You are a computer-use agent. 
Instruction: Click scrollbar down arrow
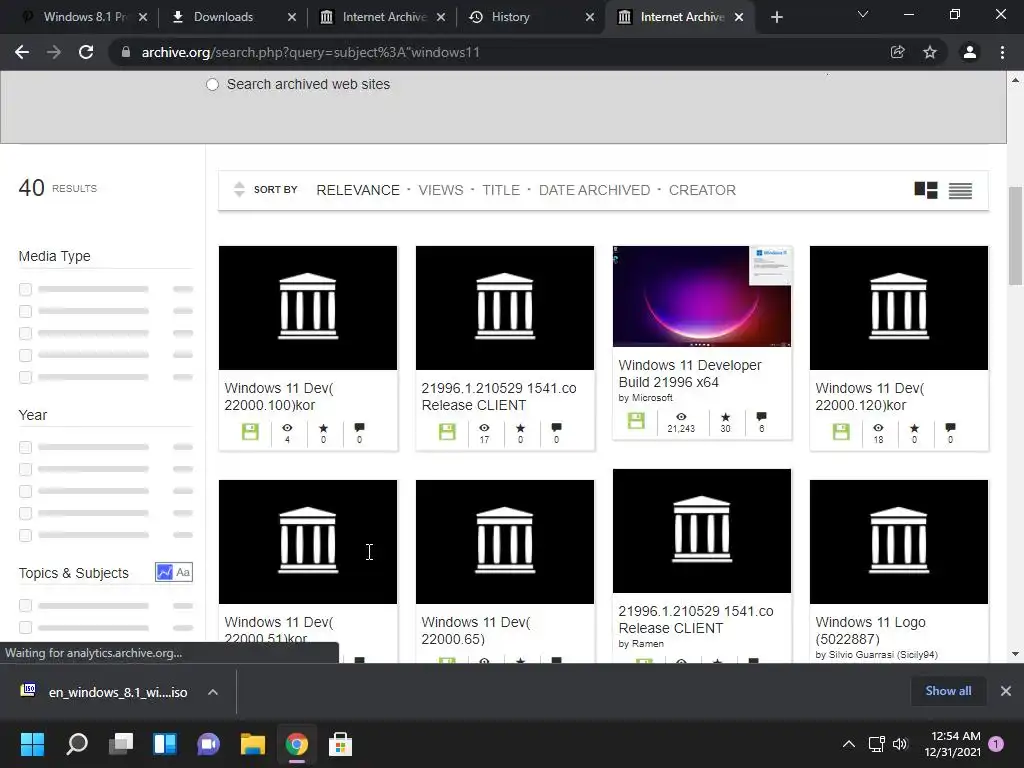pyautogui.click(x=1015, y=653)
